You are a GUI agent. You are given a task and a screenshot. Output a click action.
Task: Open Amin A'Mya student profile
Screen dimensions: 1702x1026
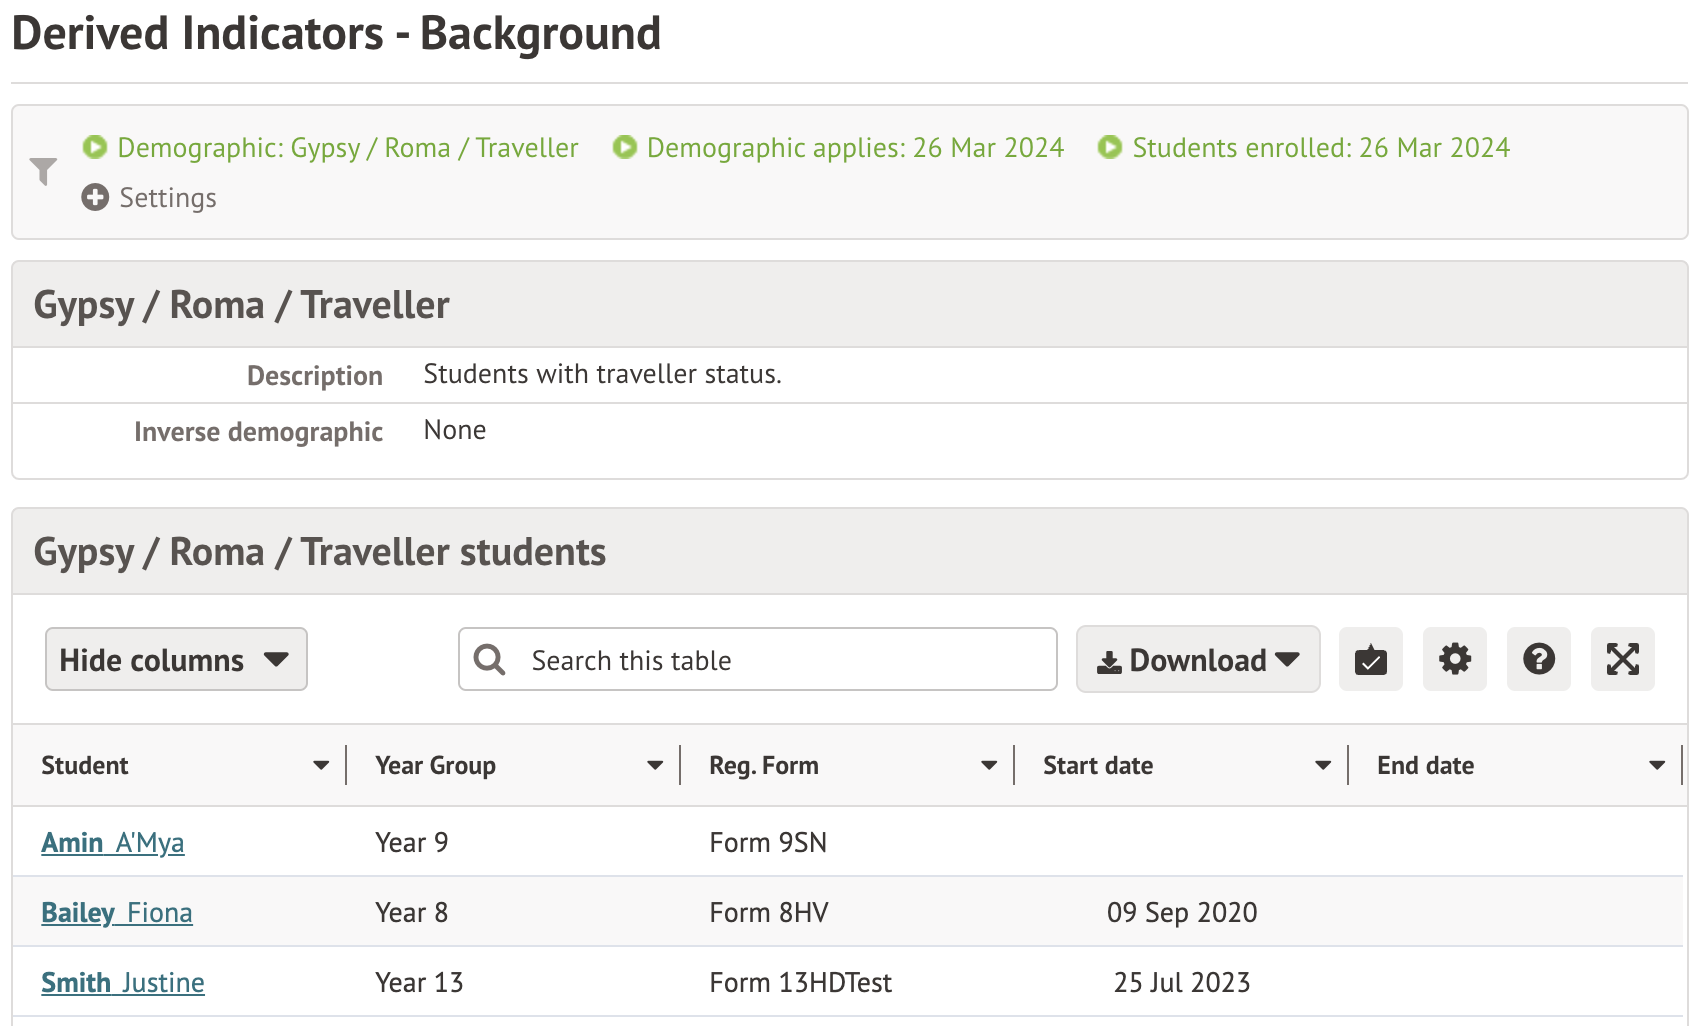(113, 843)
